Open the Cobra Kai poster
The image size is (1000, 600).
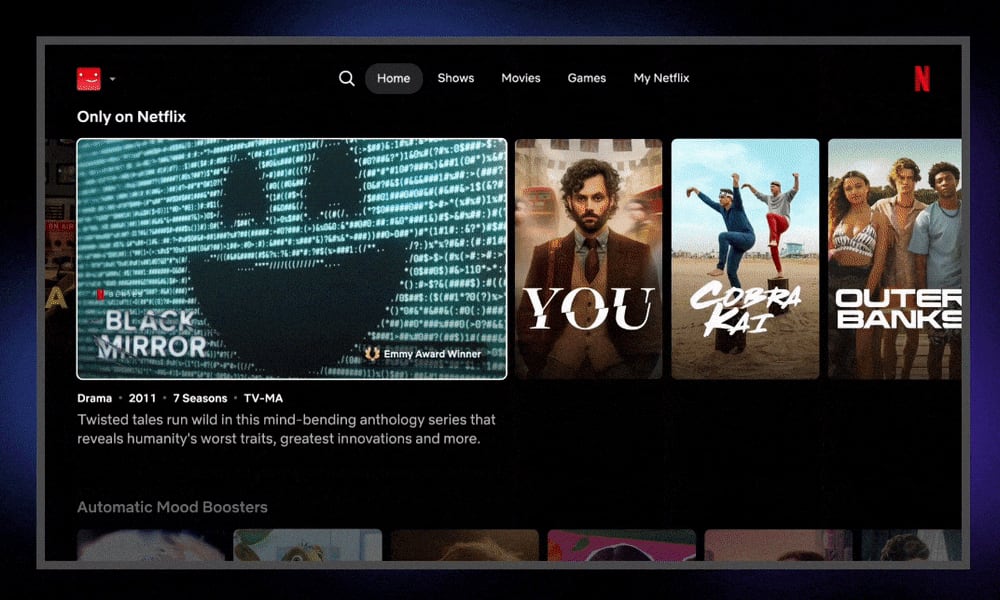point(745,259)
